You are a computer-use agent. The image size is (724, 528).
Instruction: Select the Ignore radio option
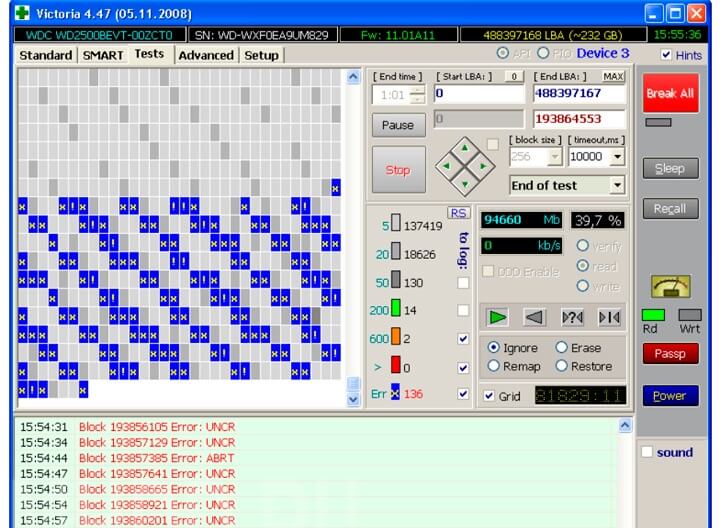[493, 347]
